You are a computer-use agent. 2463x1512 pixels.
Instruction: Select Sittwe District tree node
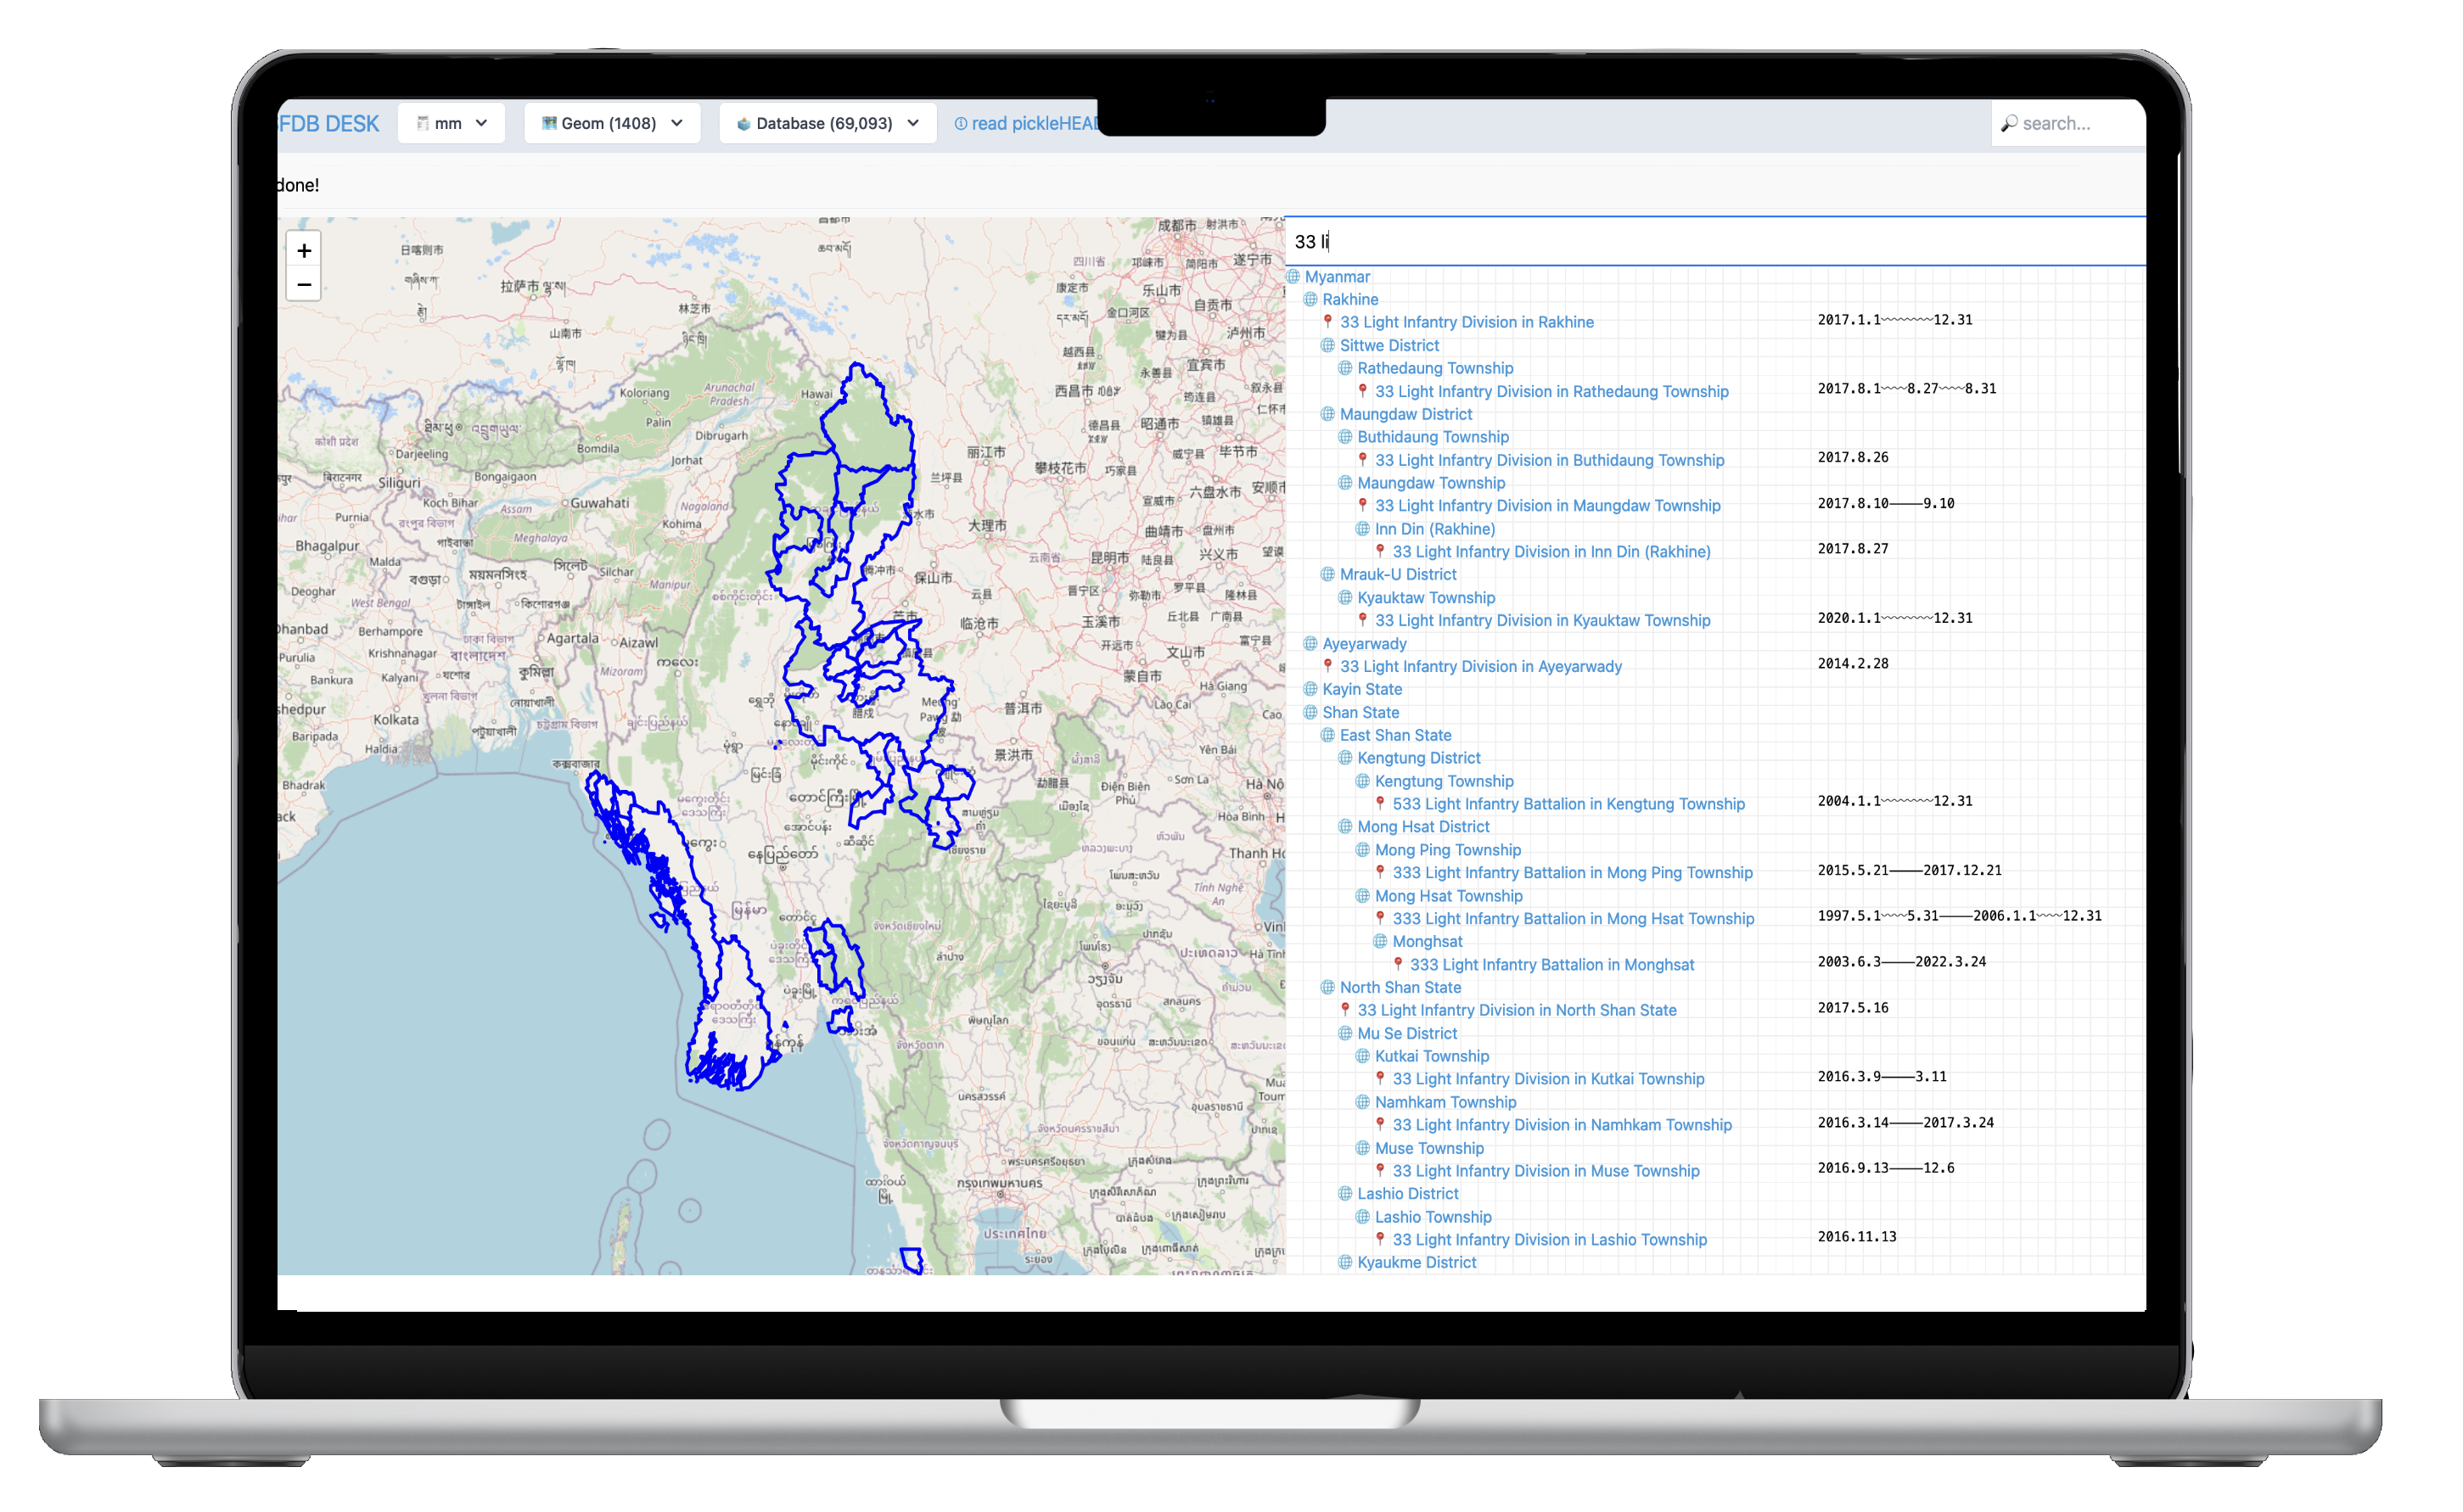coord(1389,346)
